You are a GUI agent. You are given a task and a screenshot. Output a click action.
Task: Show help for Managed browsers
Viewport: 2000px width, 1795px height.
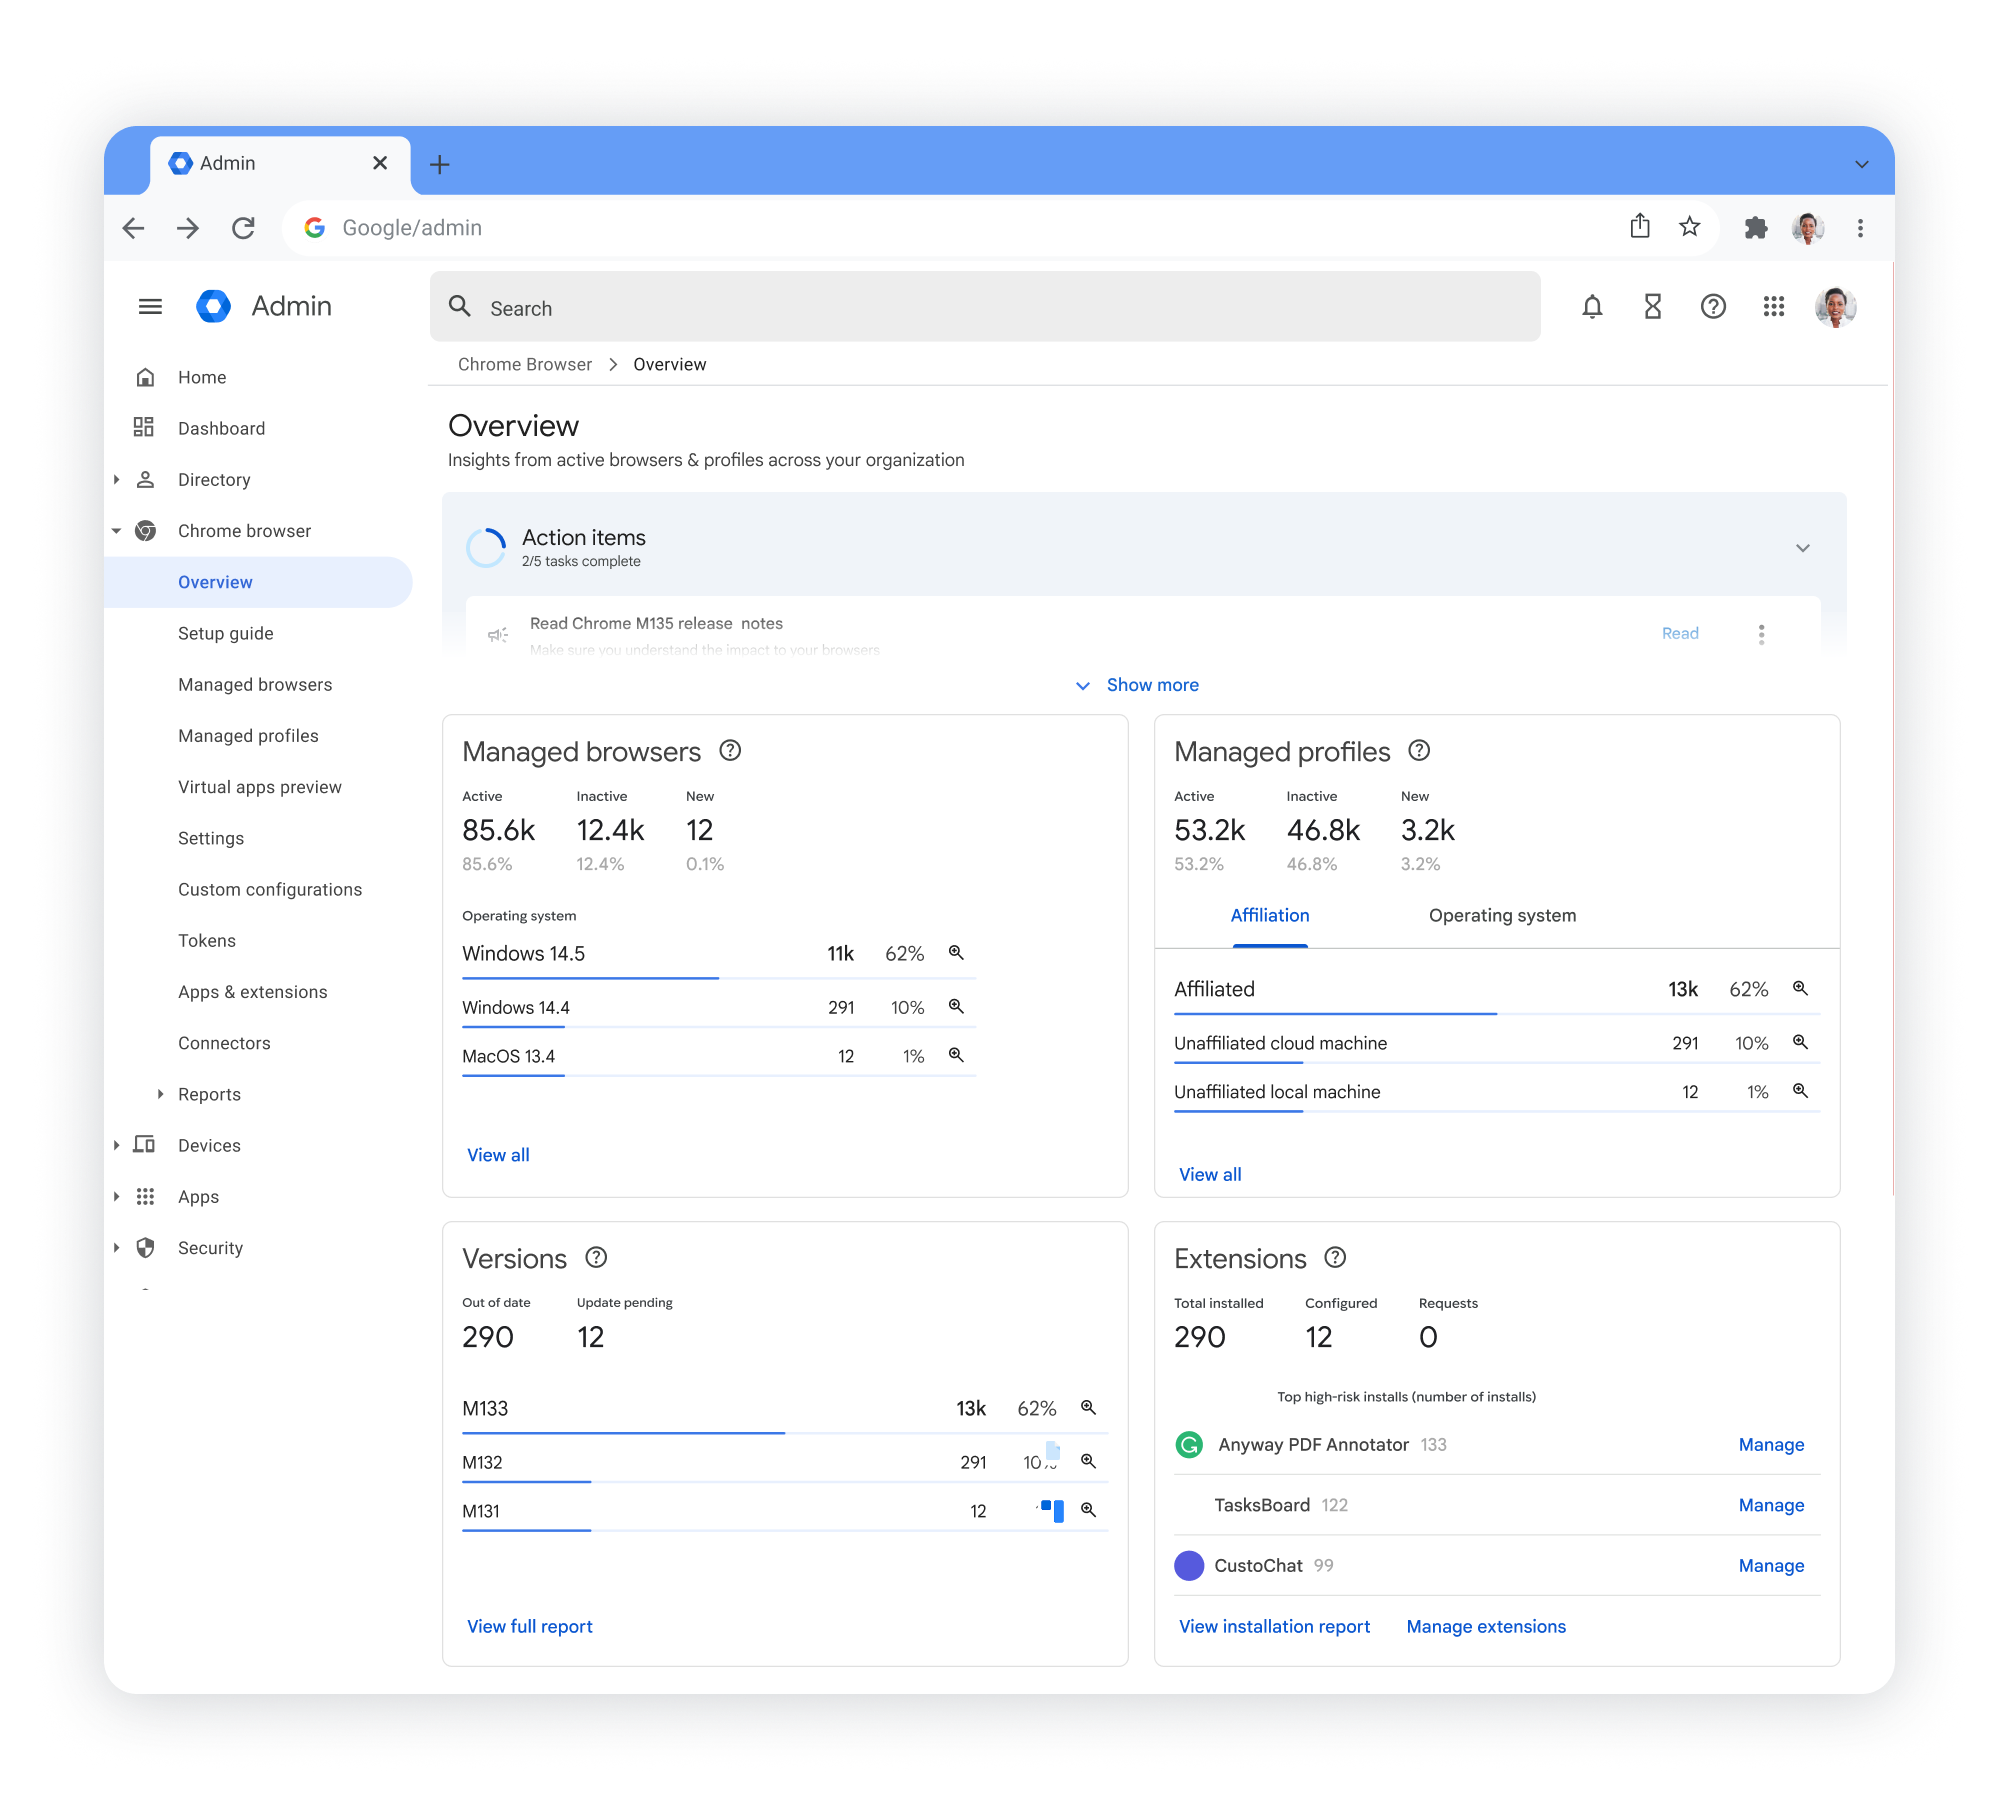(x=730, y=750)
